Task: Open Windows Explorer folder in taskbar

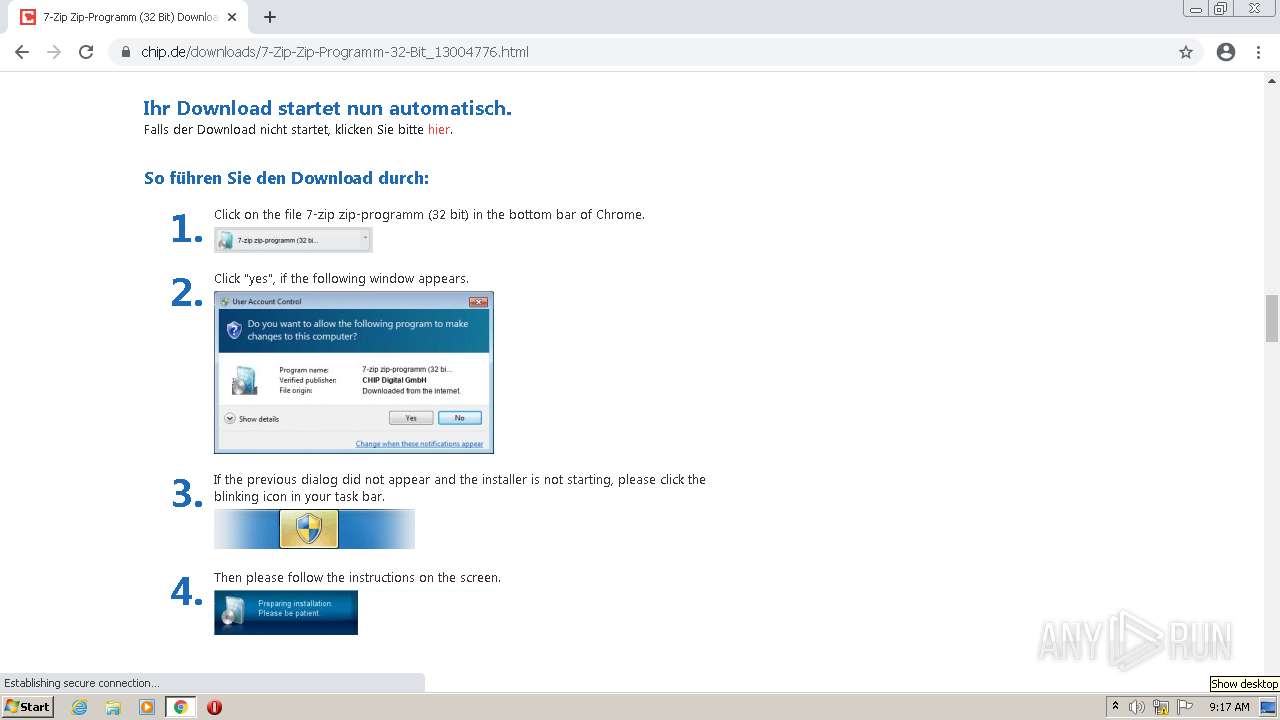Action: pos(113,707)
